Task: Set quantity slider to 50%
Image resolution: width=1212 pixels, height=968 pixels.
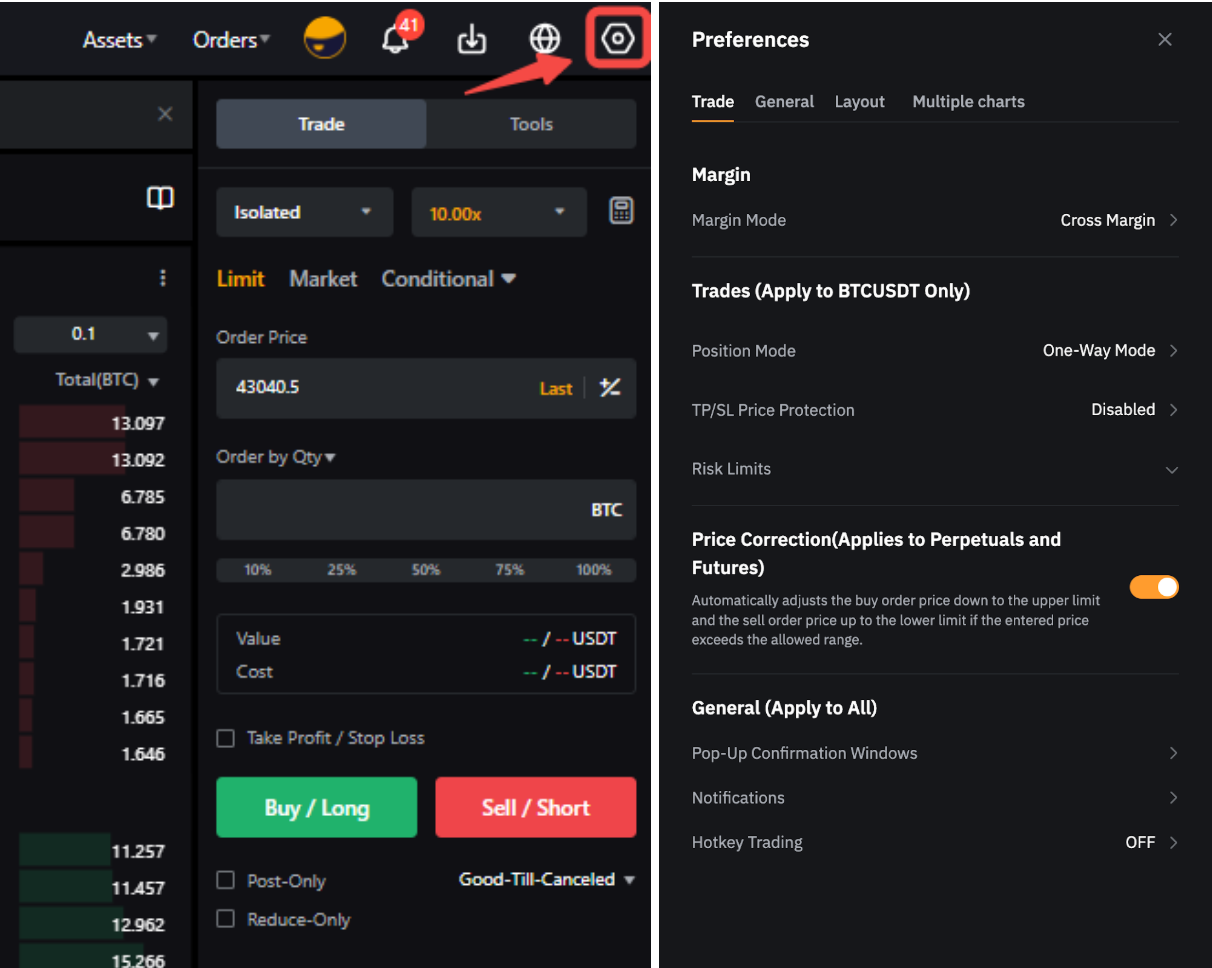Action: (x=426, y=570)
